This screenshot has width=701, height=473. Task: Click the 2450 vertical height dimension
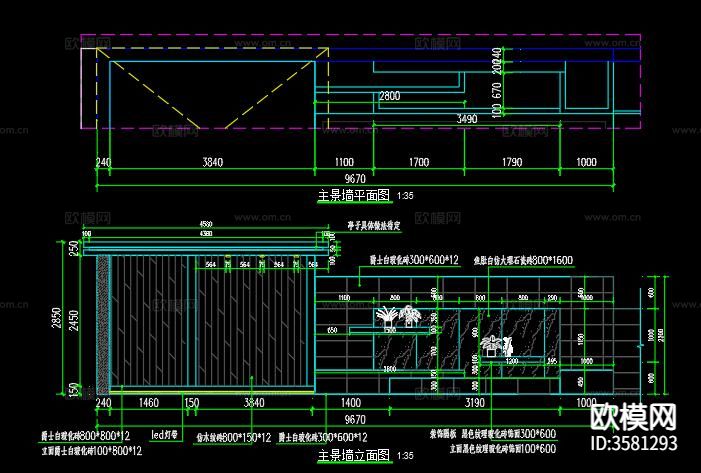[74, 320]
